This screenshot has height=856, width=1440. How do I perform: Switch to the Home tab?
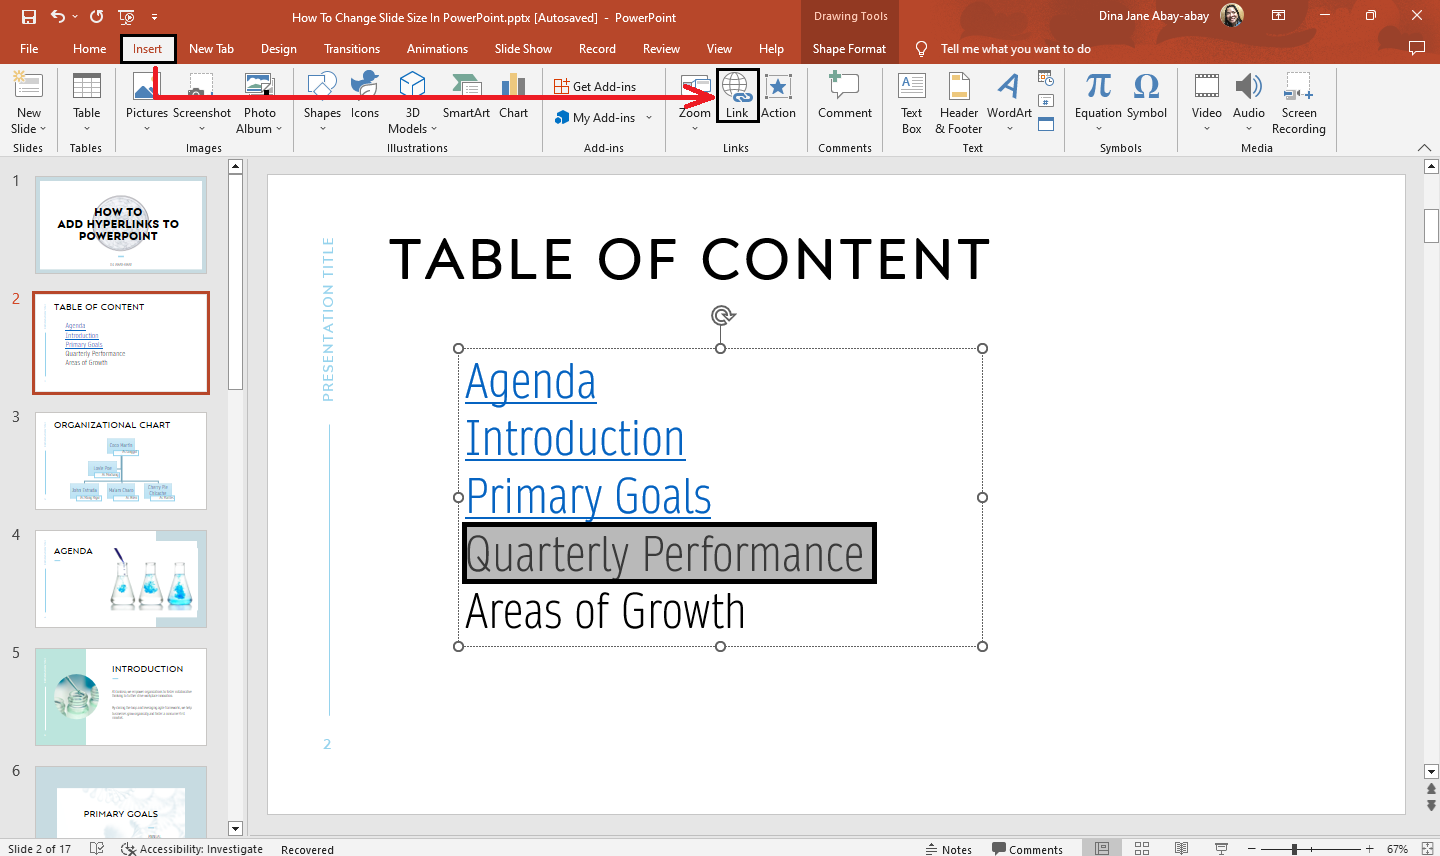(x=89, y=49)
